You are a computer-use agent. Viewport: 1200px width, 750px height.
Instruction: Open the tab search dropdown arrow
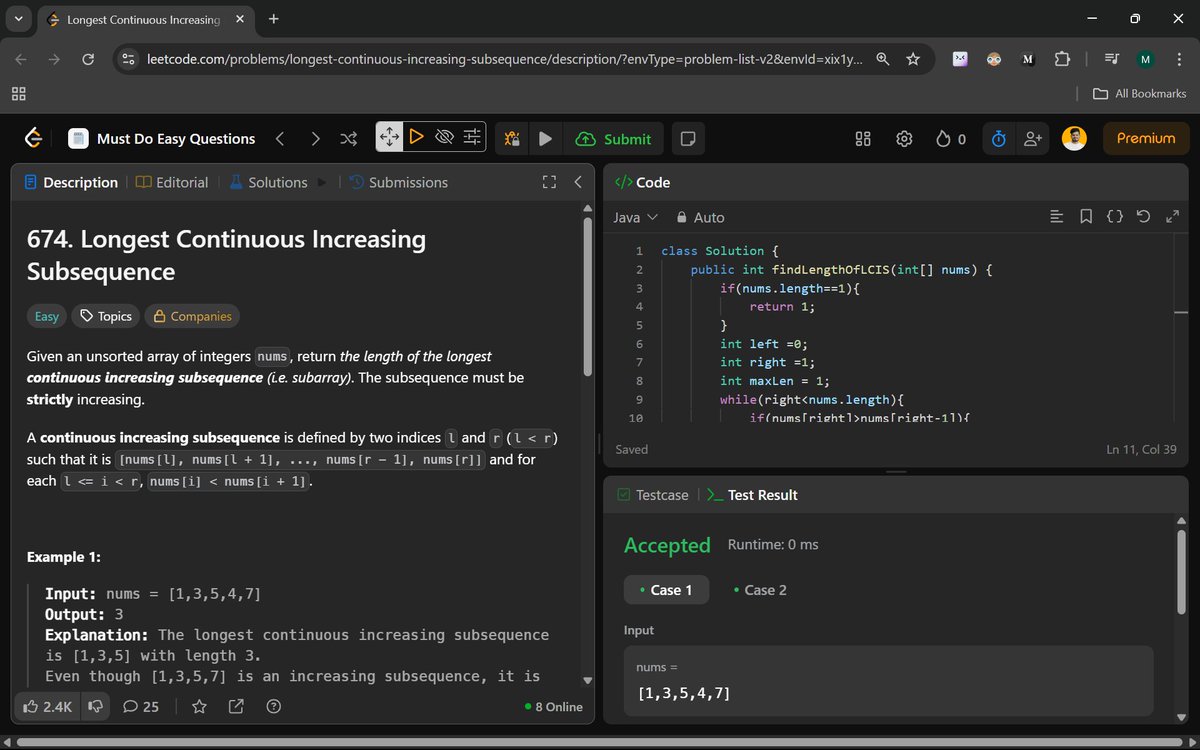point(19,19)
